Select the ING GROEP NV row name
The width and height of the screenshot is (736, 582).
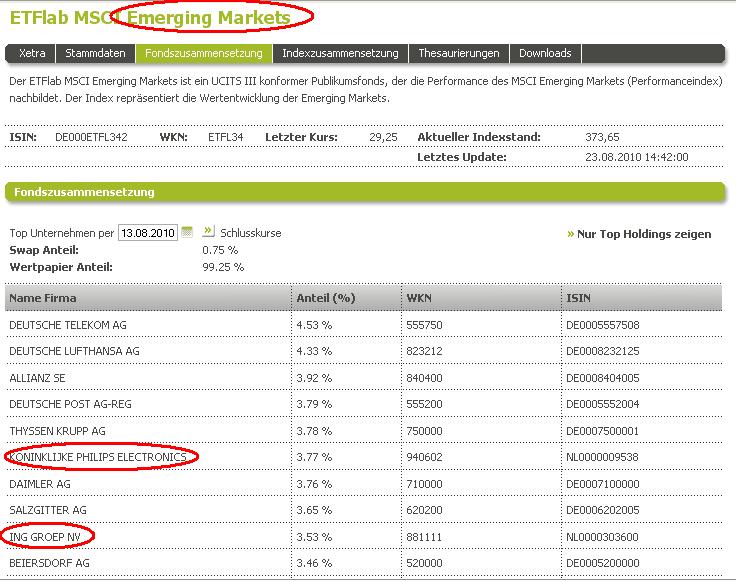point(45,537)
